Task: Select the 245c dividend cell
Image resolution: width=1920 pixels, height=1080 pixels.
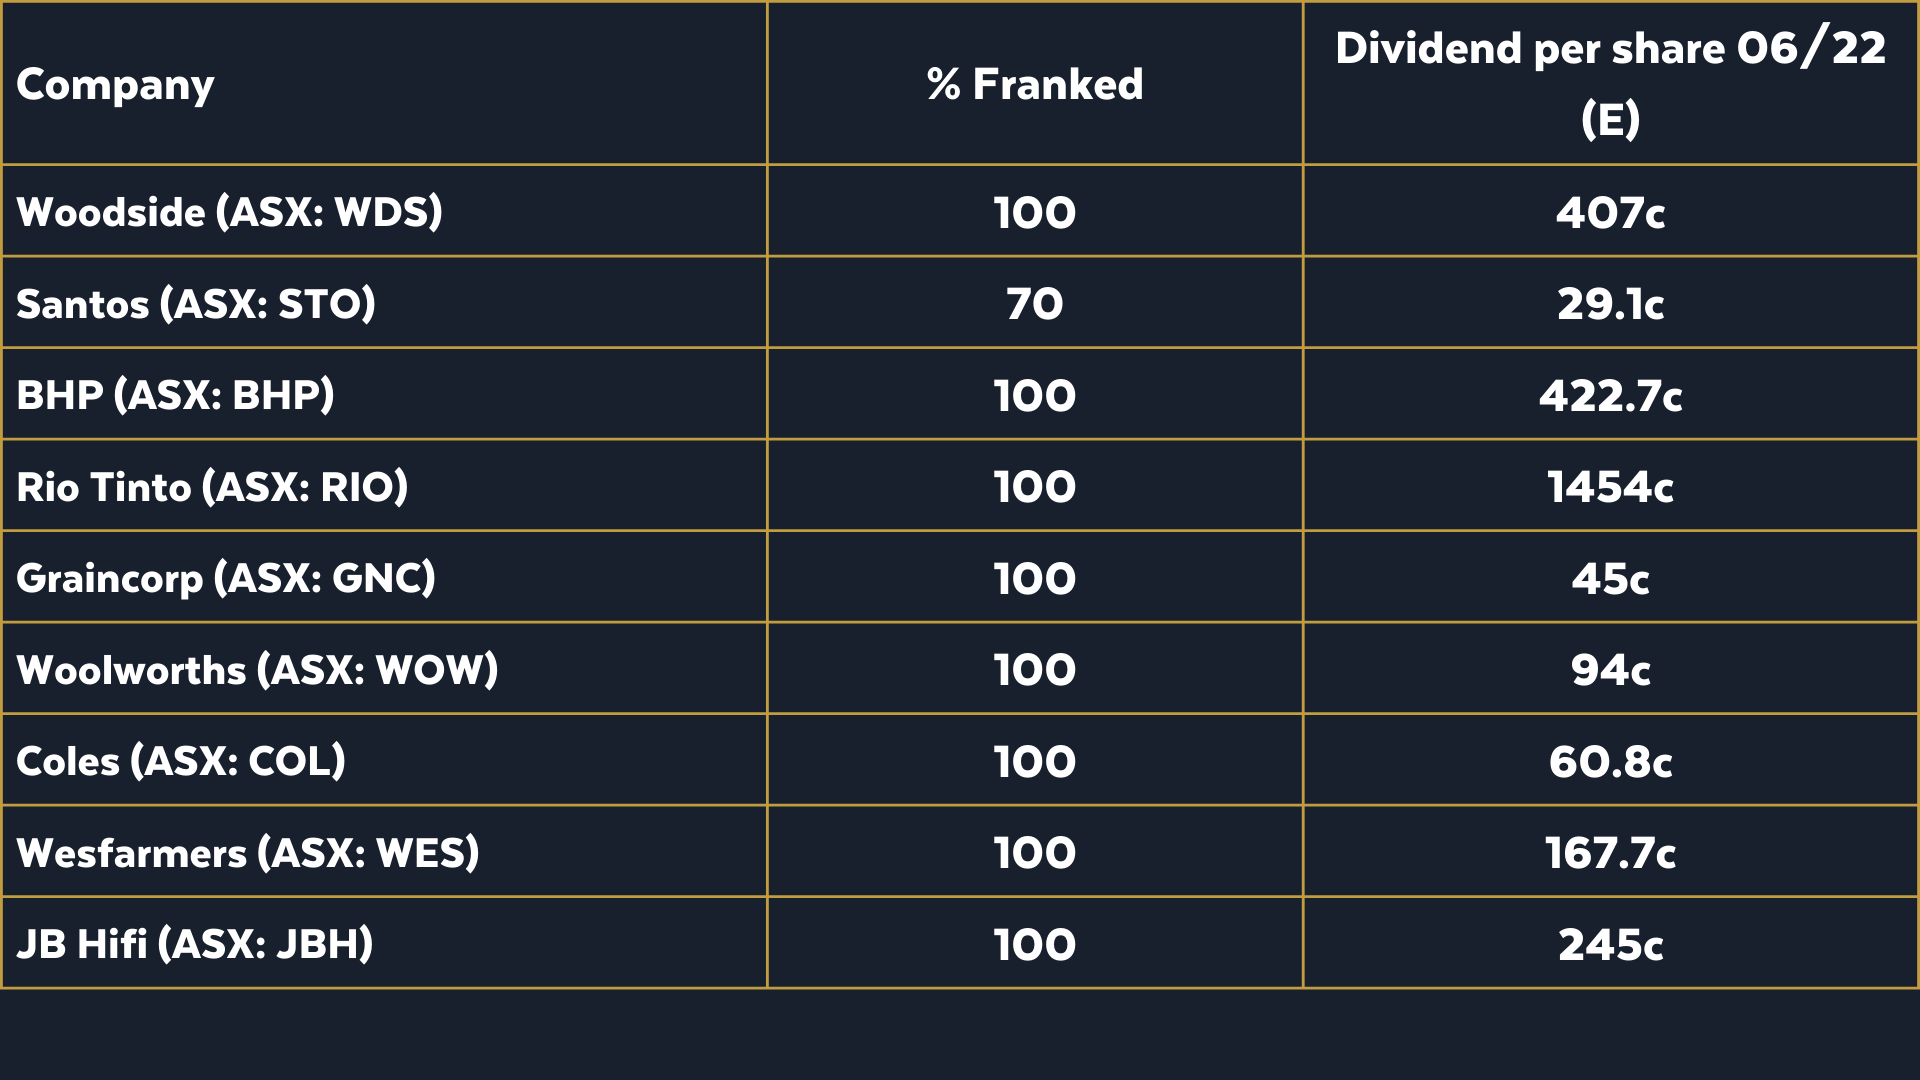Action: [1610, 945]
